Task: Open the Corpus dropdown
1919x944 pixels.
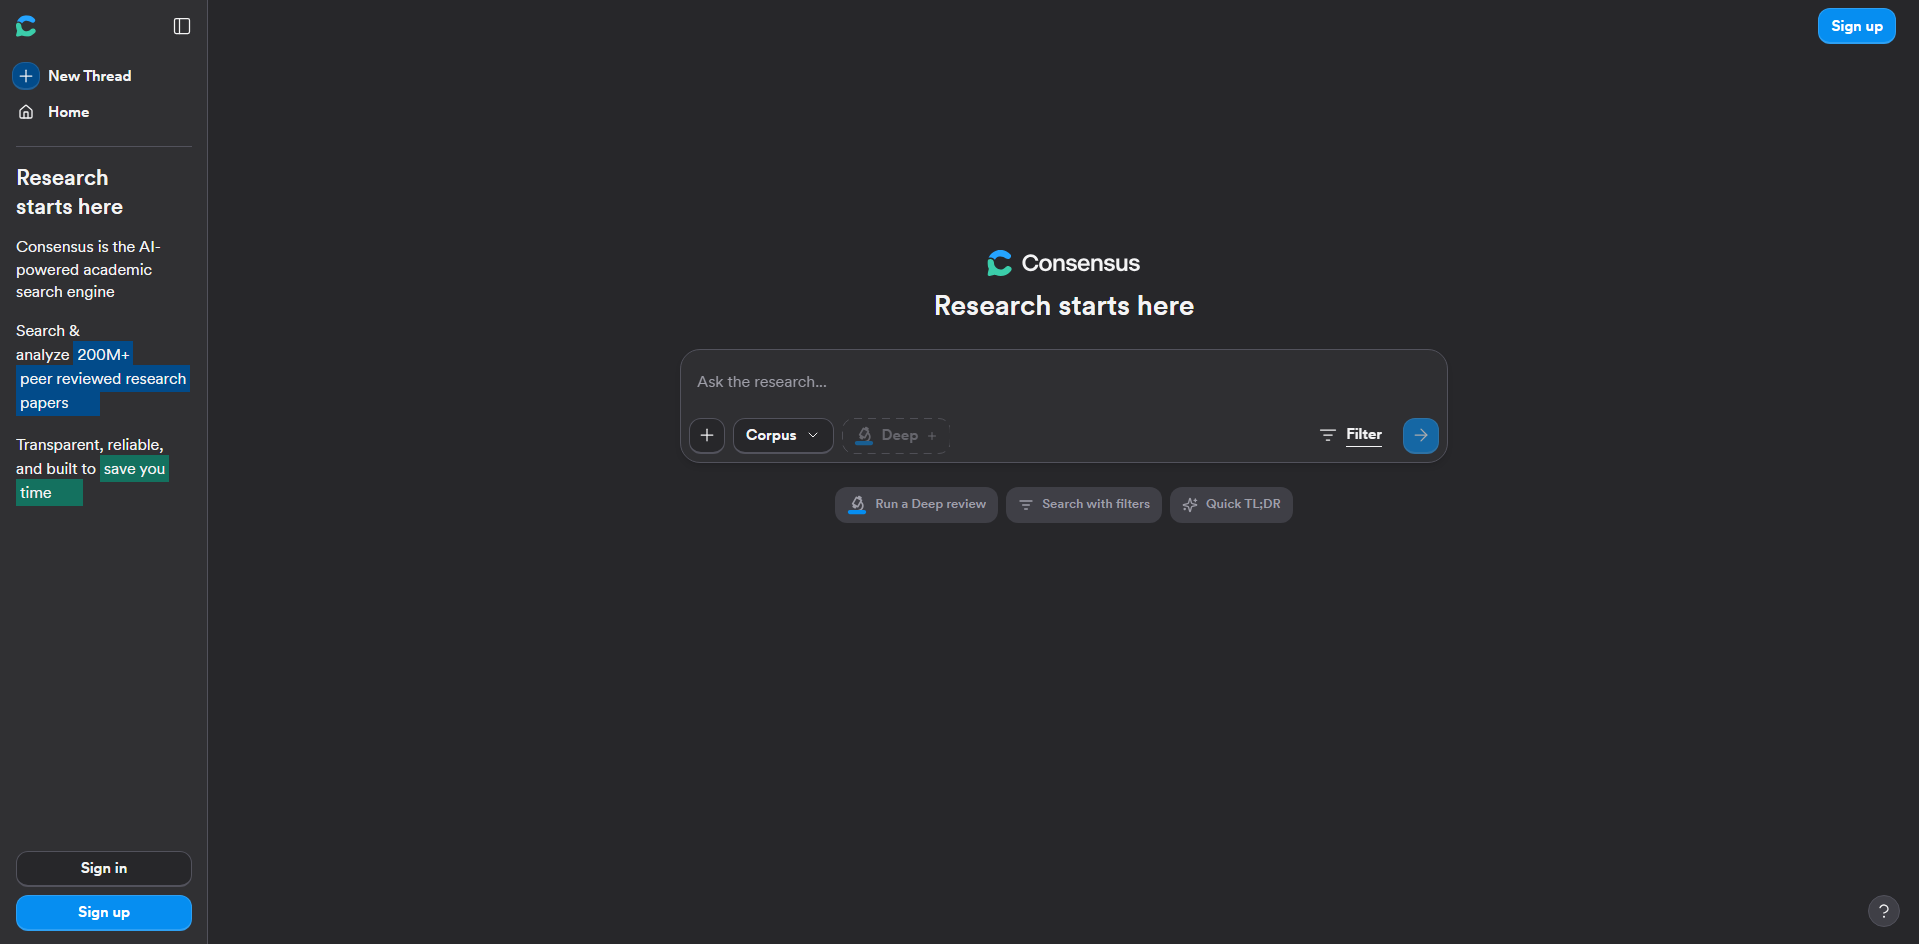Action: pos(783,435)
